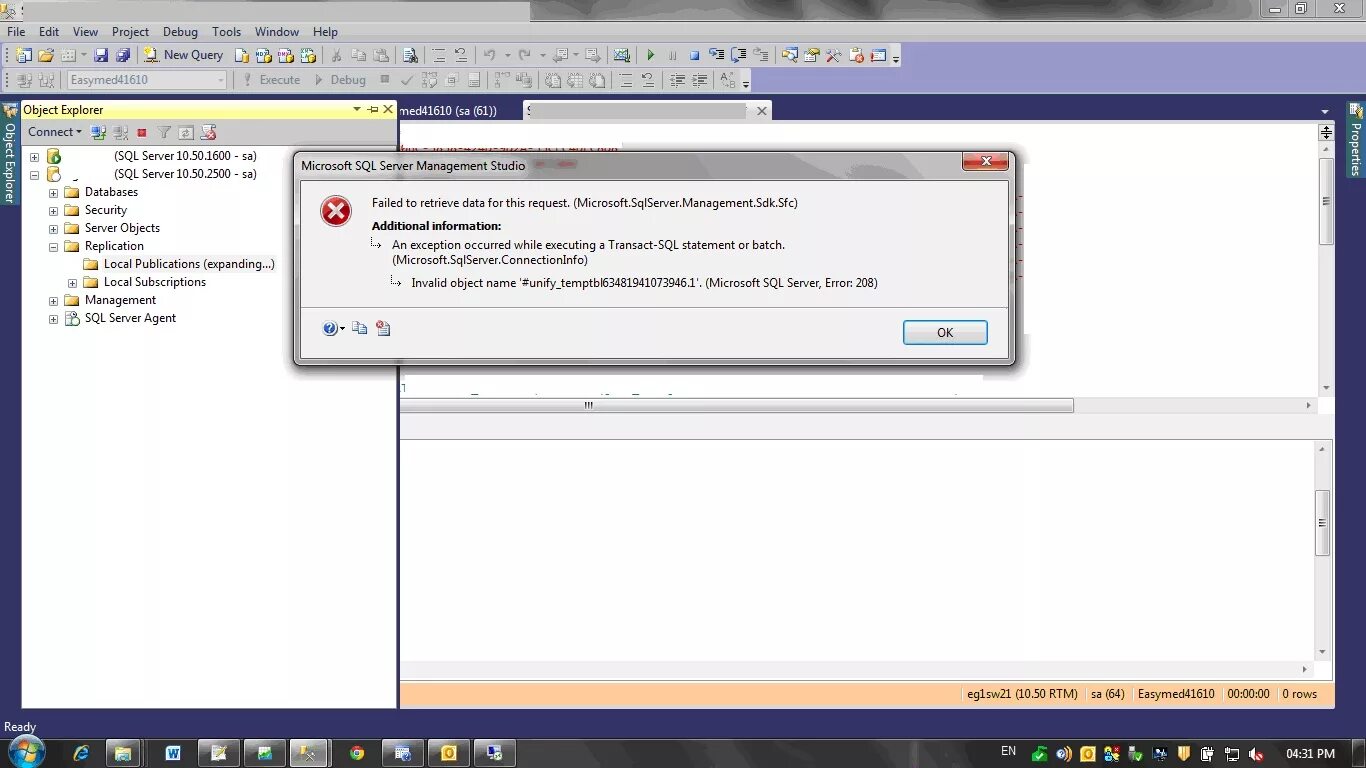This screenshot has height=768, width=1366.
Task: Click the Paste clipboard icon in toolbar
Action: (380, 55)
